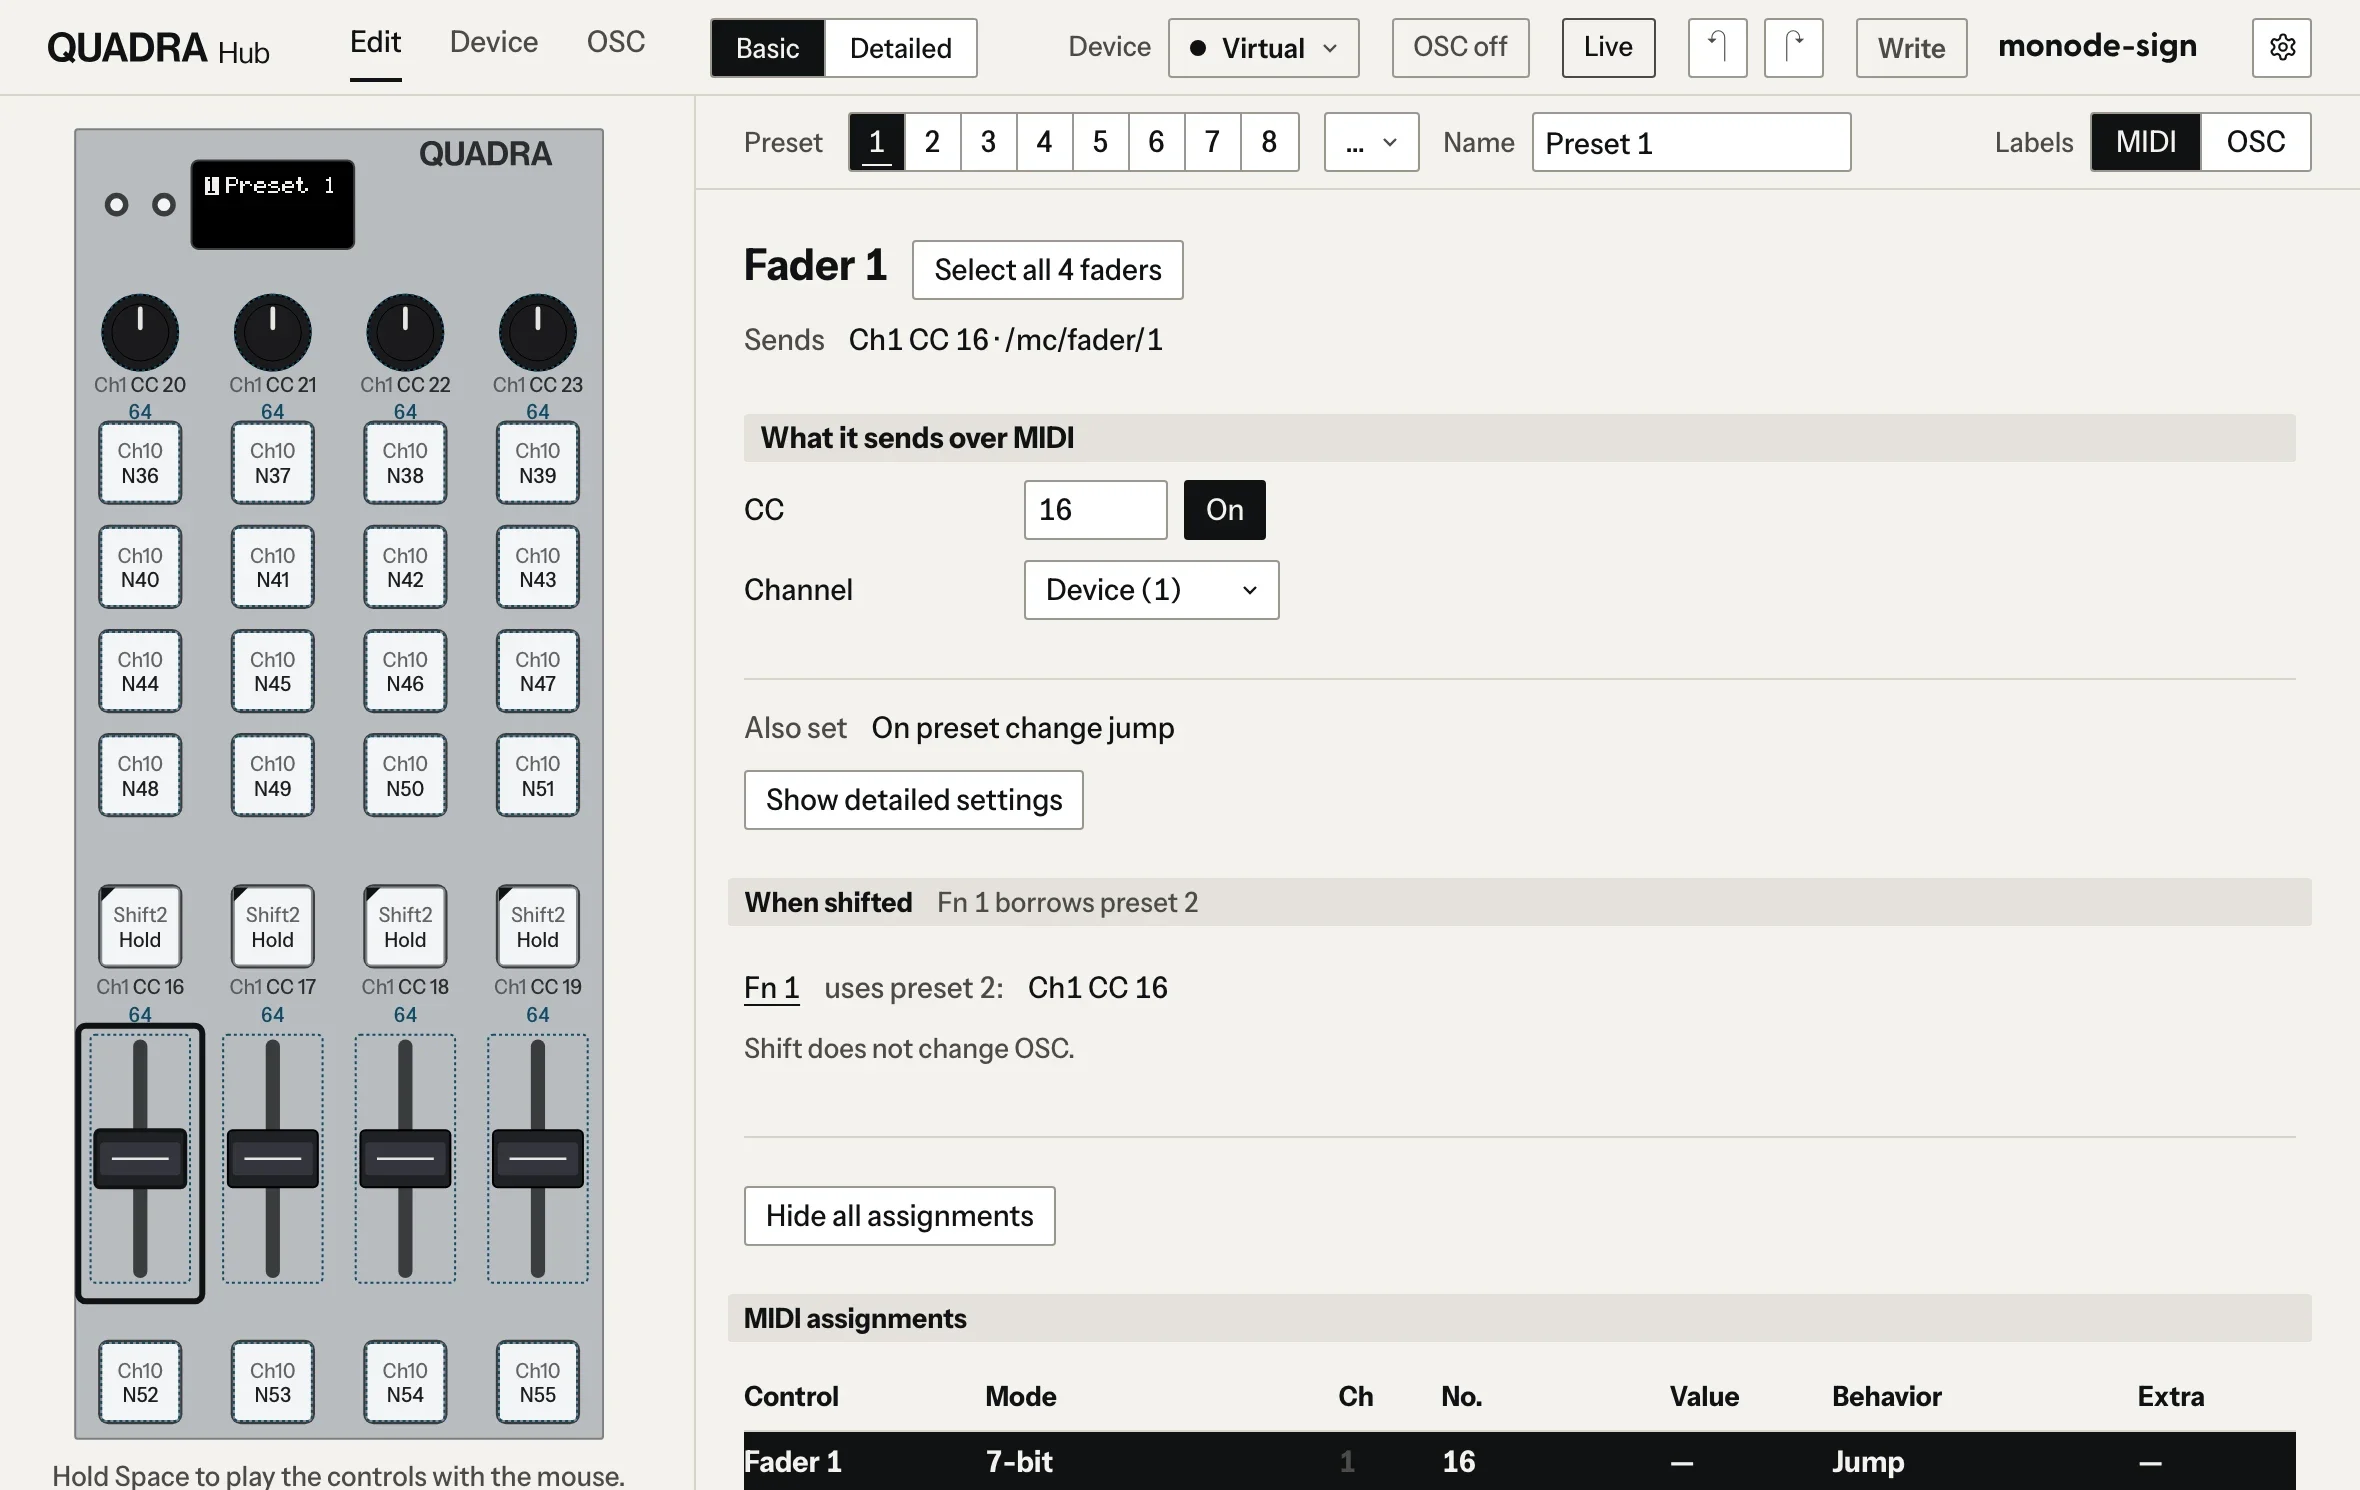Viewport: 2360px width, 1490px height.
Task: Select preset 3
Action: (x=989, y=142)
